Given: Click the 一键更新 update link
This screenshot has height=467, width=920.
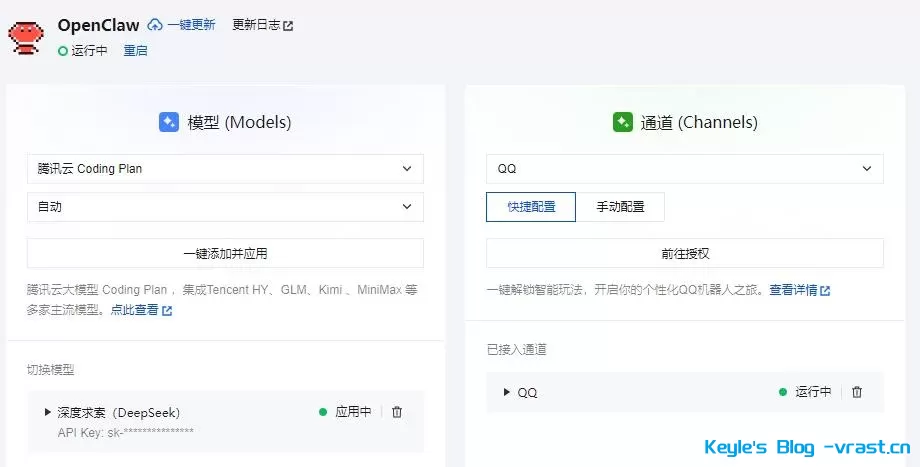Looking at the screenshot, I should (190, 25).
